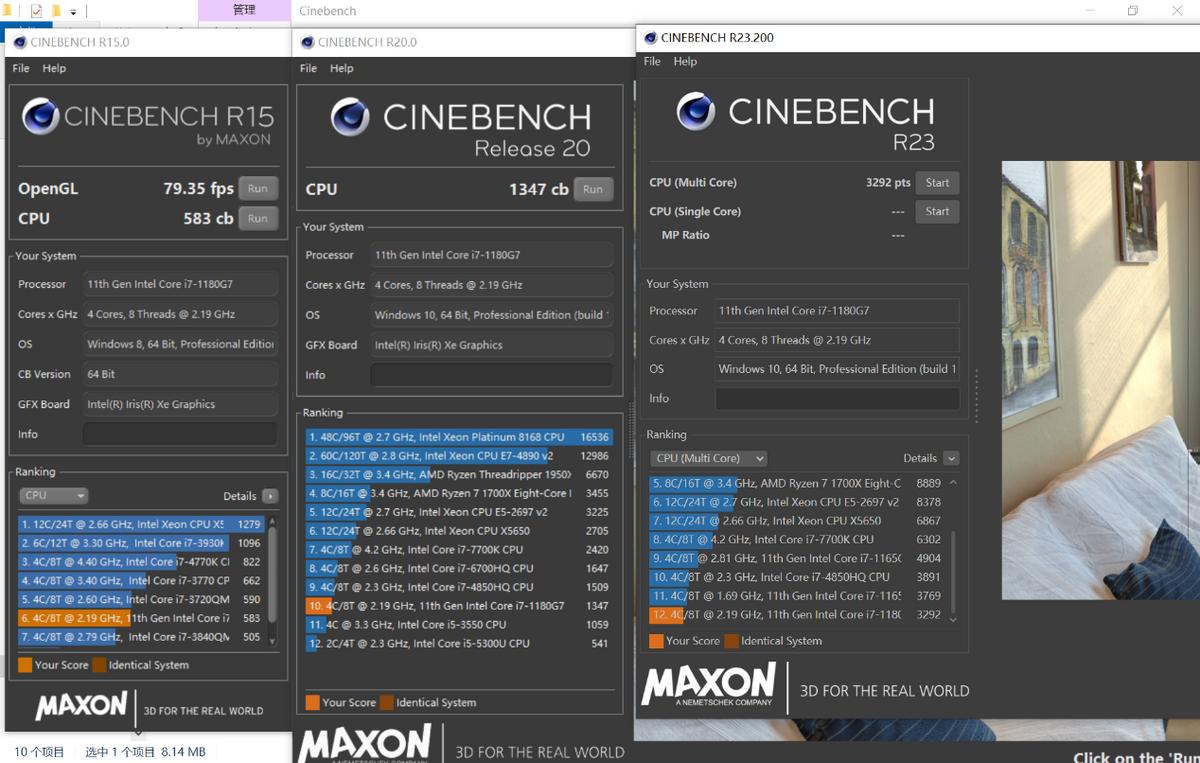1200x763 pixels.
Task: Run the OpenGL test in Cinebench R15
Action: pos(258,188)
